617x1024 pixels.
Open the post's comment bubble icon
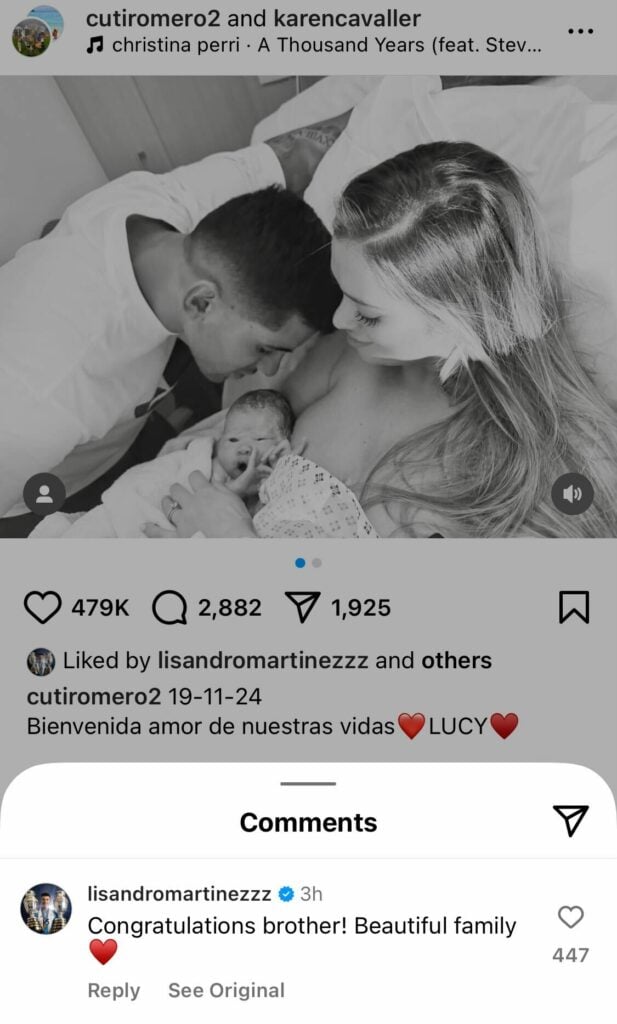point(170,608)
